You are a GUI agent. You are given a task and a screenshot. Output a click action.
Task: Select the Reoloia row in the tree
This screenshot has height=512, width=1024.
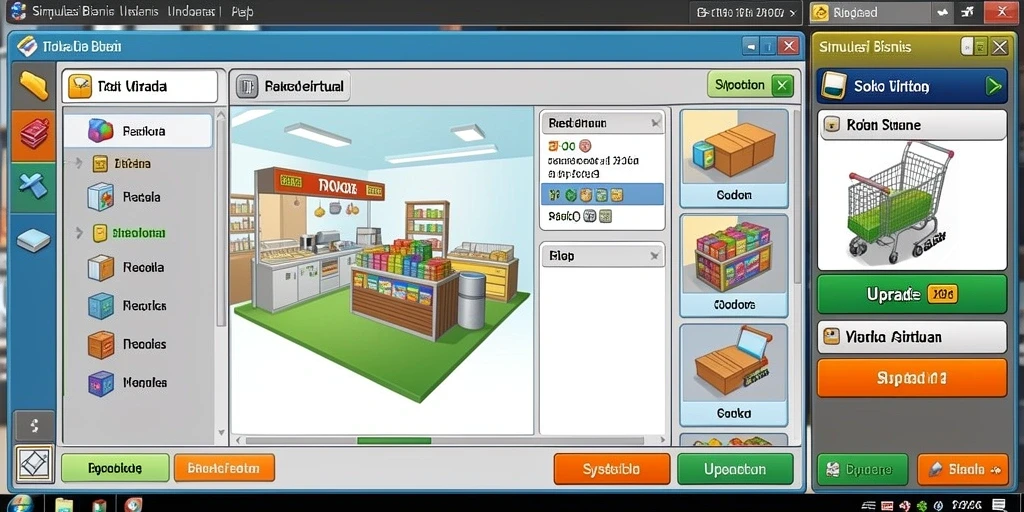pos(138,131)
